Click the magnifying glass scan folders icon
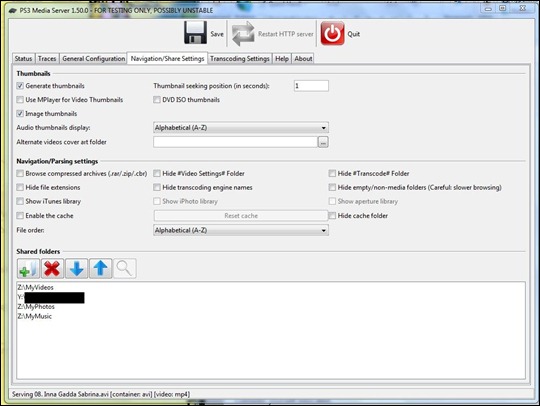The image size is (540, 406). (125, 269)
